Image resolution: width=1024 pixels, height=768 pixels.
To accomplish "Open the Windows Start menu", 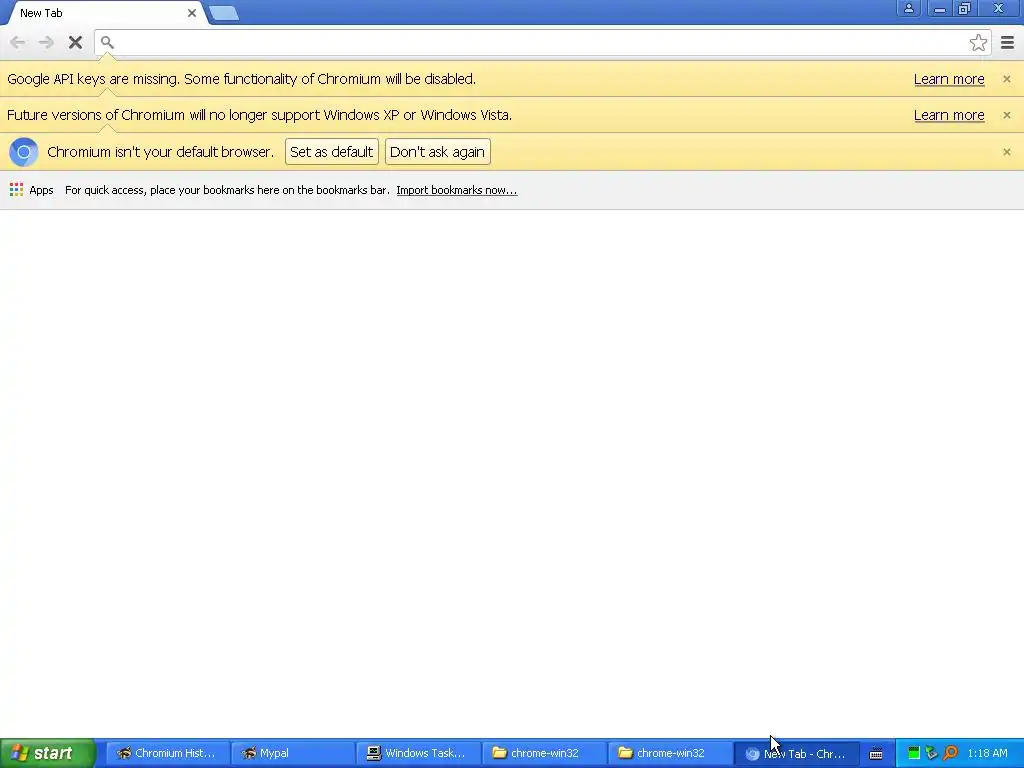I will pyautogui.click(x=47, y=753).
